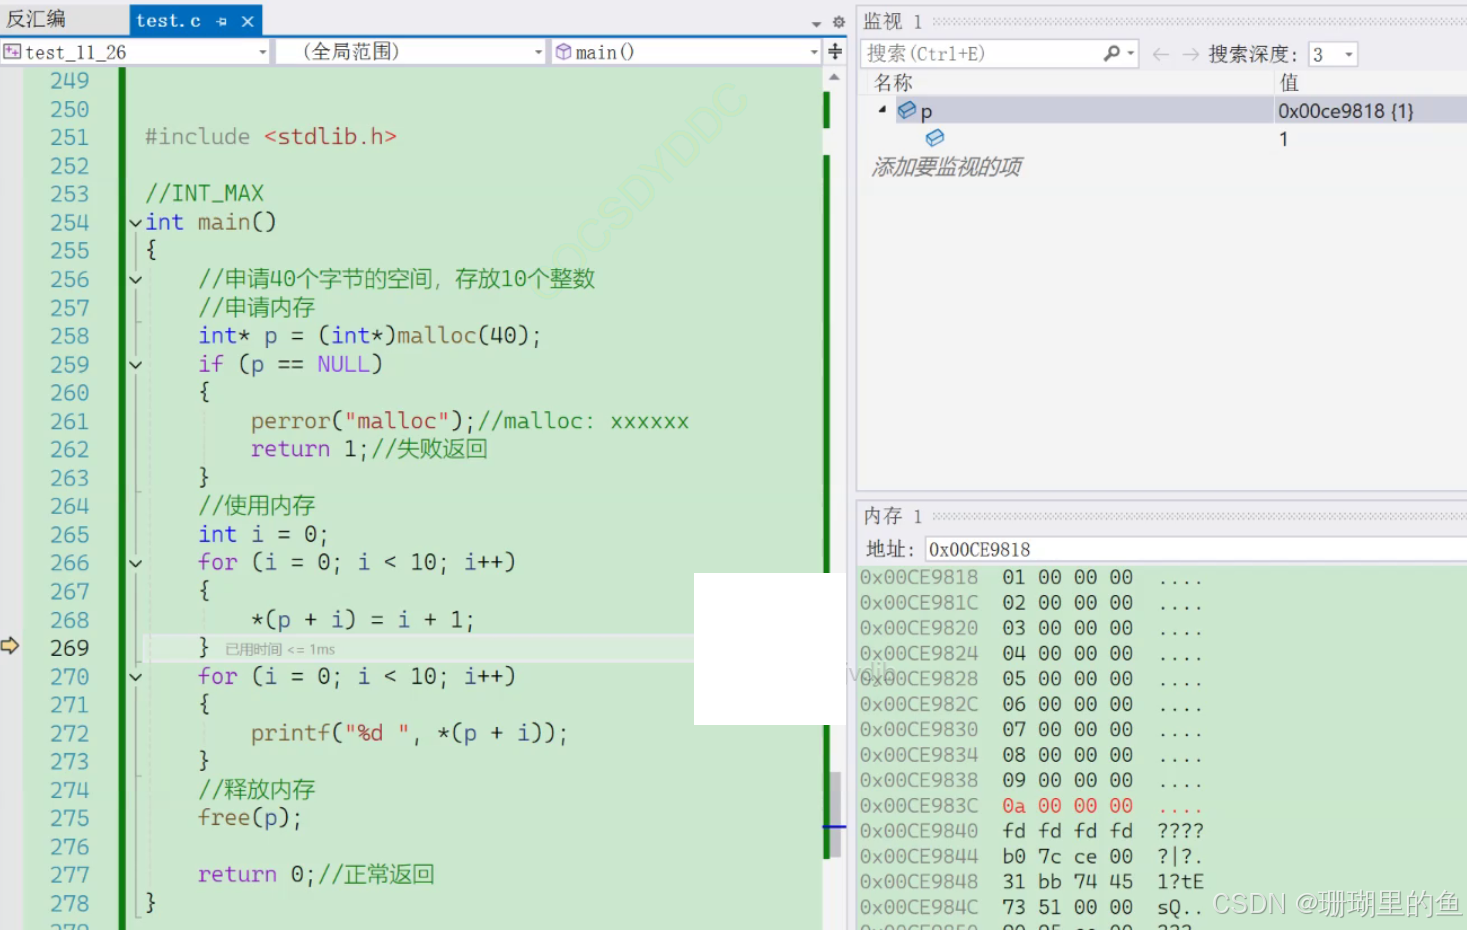The height and width of the screenshot is (930, 1467).
Task: Click the printf("%d " statement
Action: coord(409,733)
